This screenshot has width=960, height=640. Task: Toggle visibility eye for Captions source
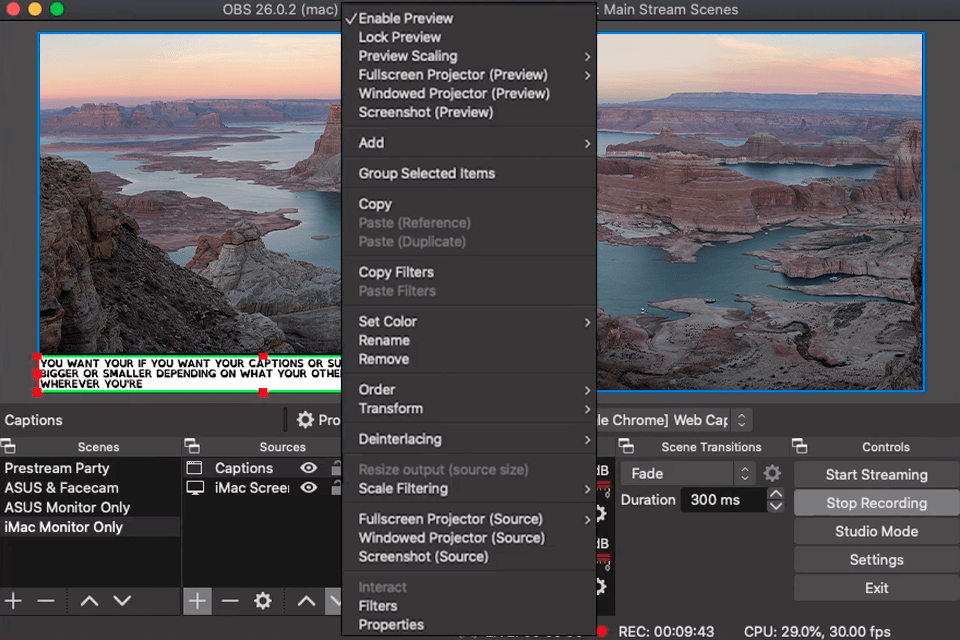(x=309, y=468)
